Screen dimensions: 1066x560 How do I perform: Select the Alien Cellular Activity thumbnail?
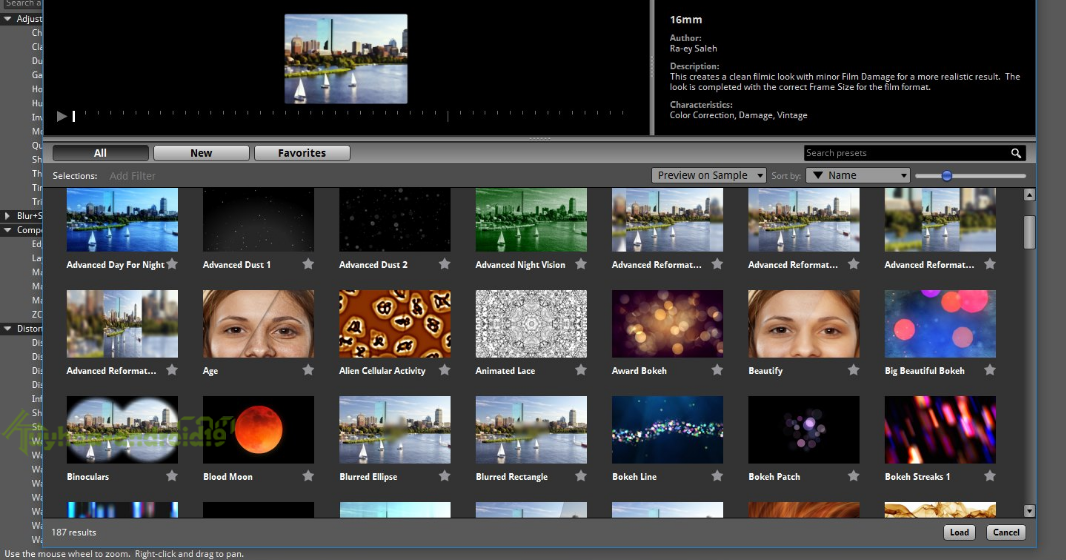coord(395,323)
